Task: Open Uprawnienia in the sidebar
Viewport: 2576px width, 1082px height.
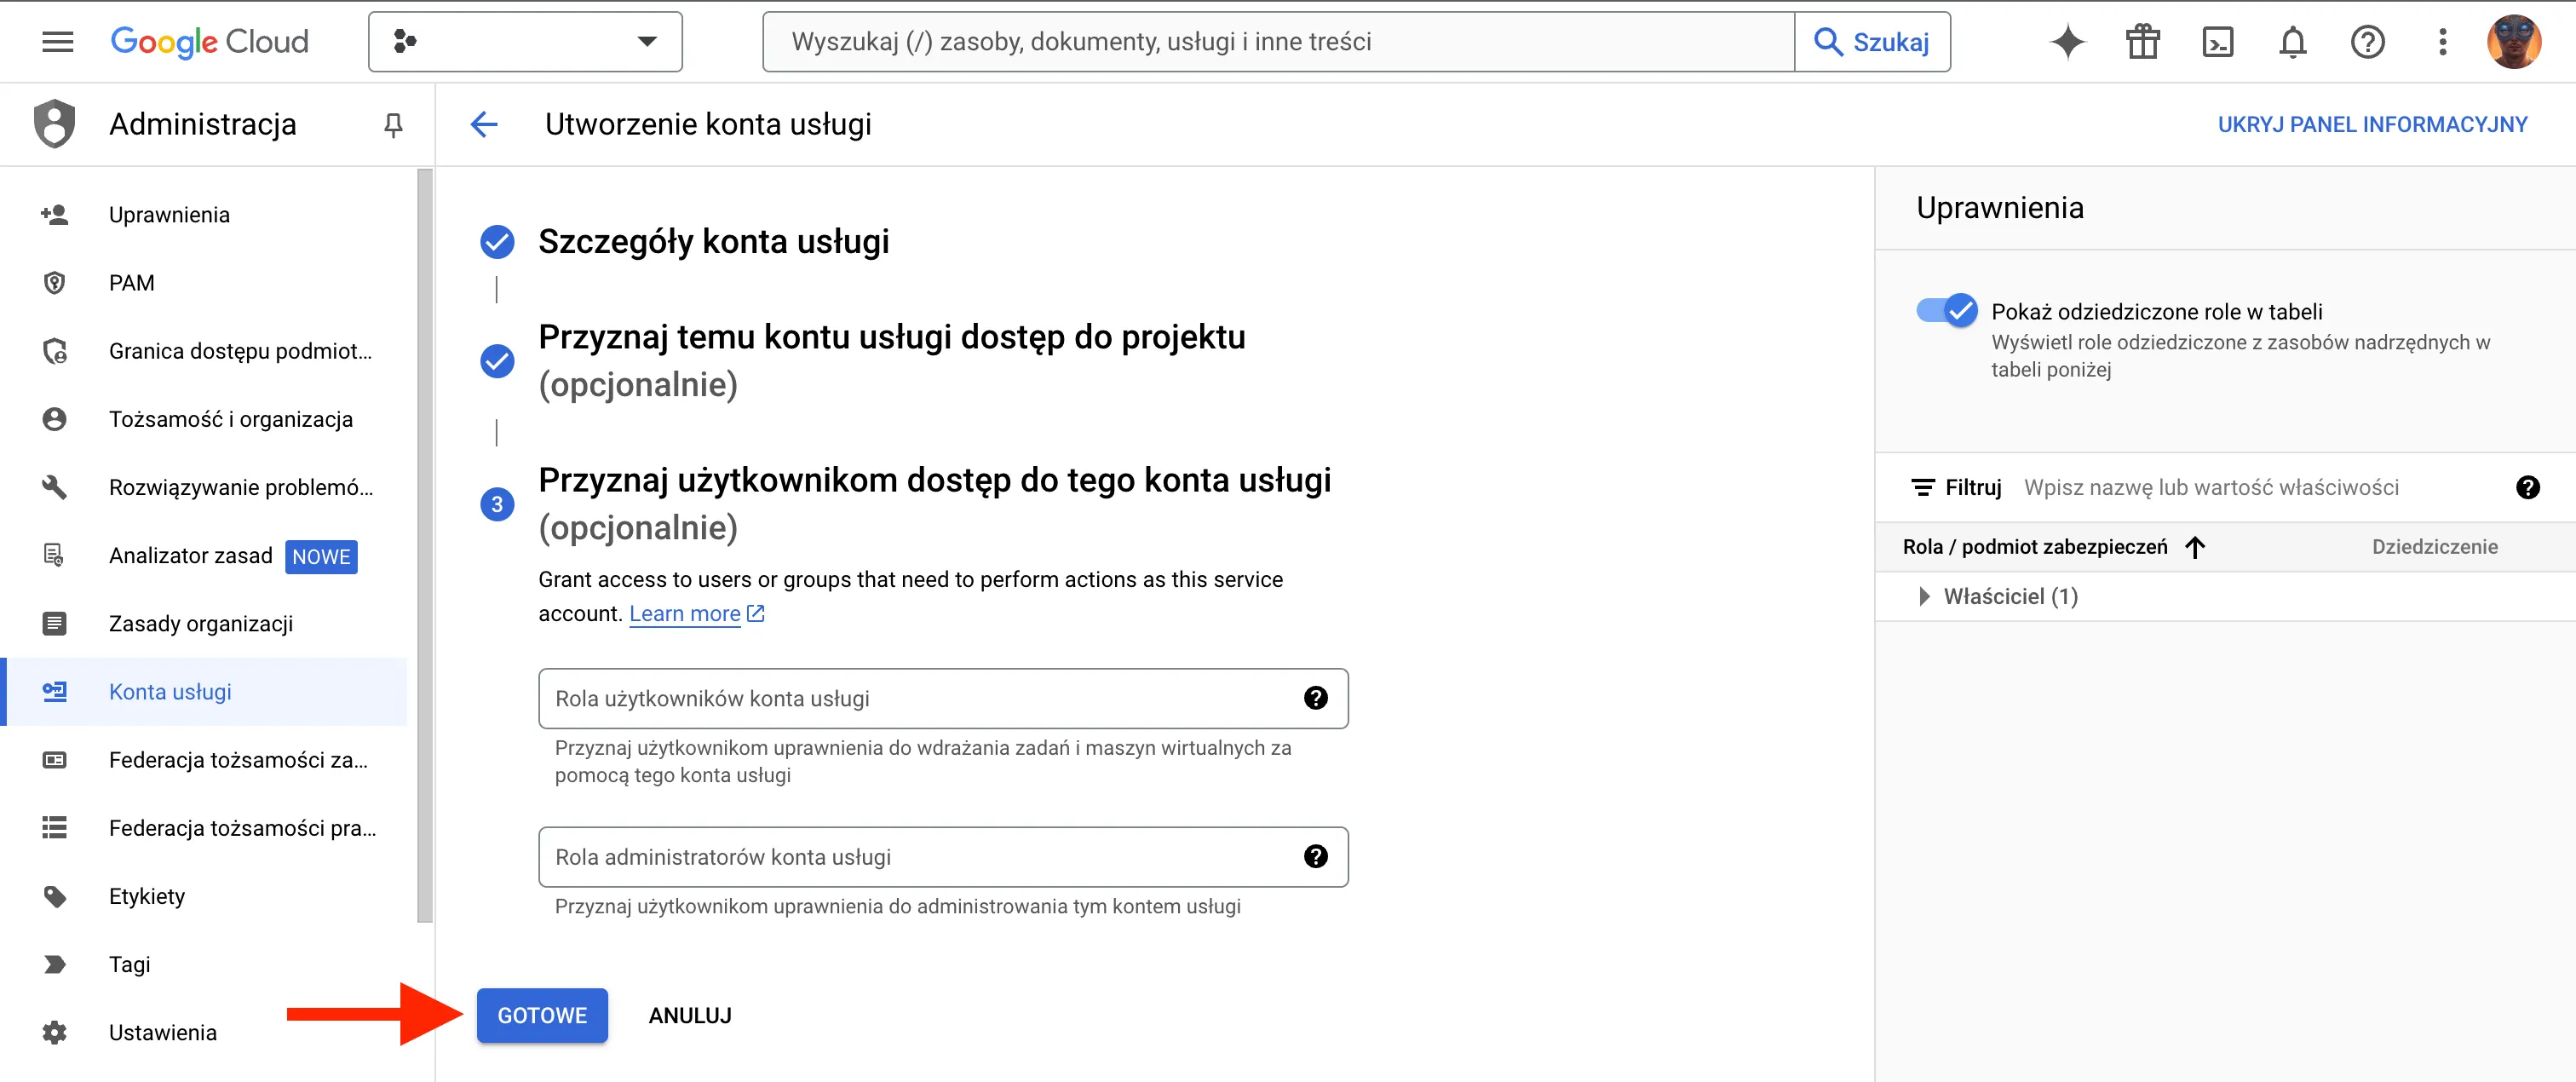Action: pyautogui.click(x=204, y=214)
